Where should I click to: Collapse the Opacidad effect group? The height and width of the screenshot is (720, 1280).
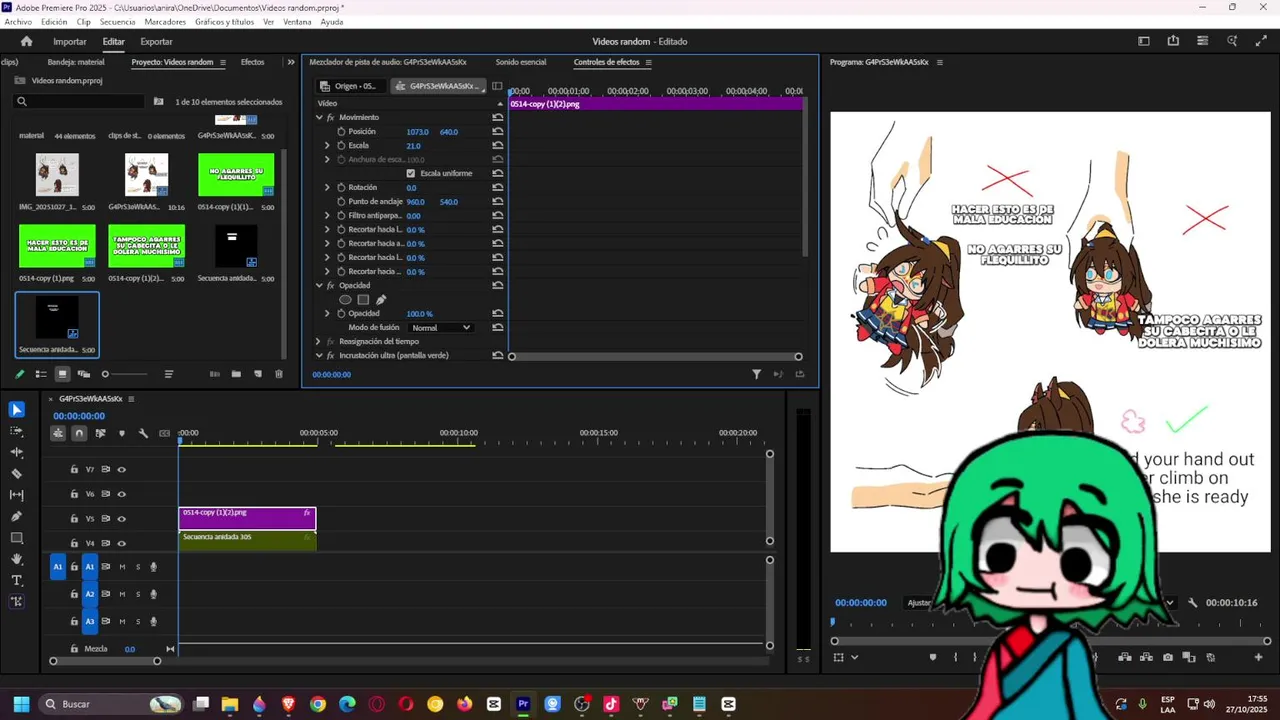click(x=319, y=285)
